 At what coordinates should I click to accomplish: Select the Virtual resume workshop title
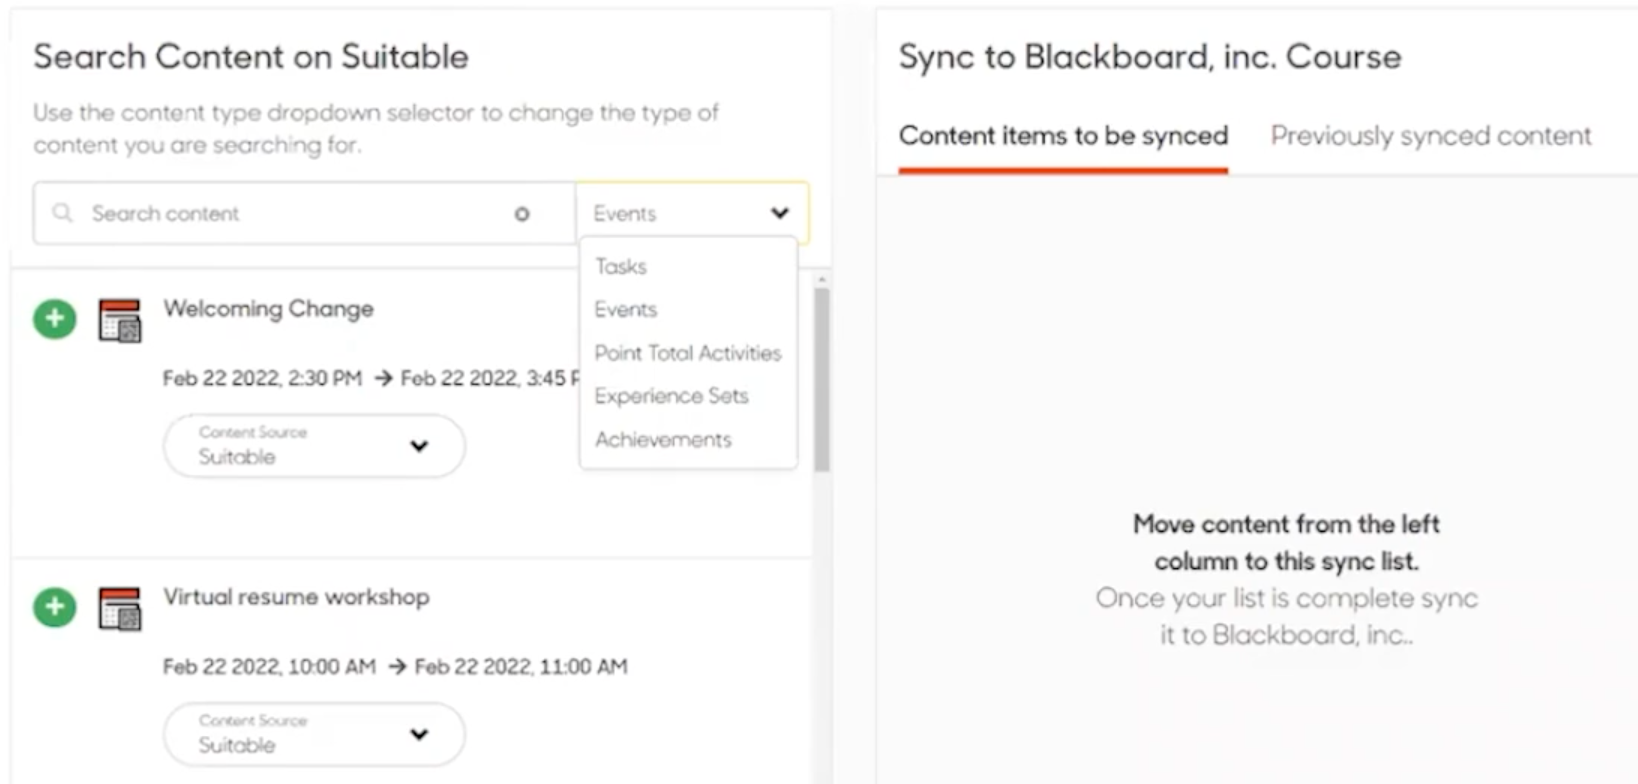(x=296, y=597)
